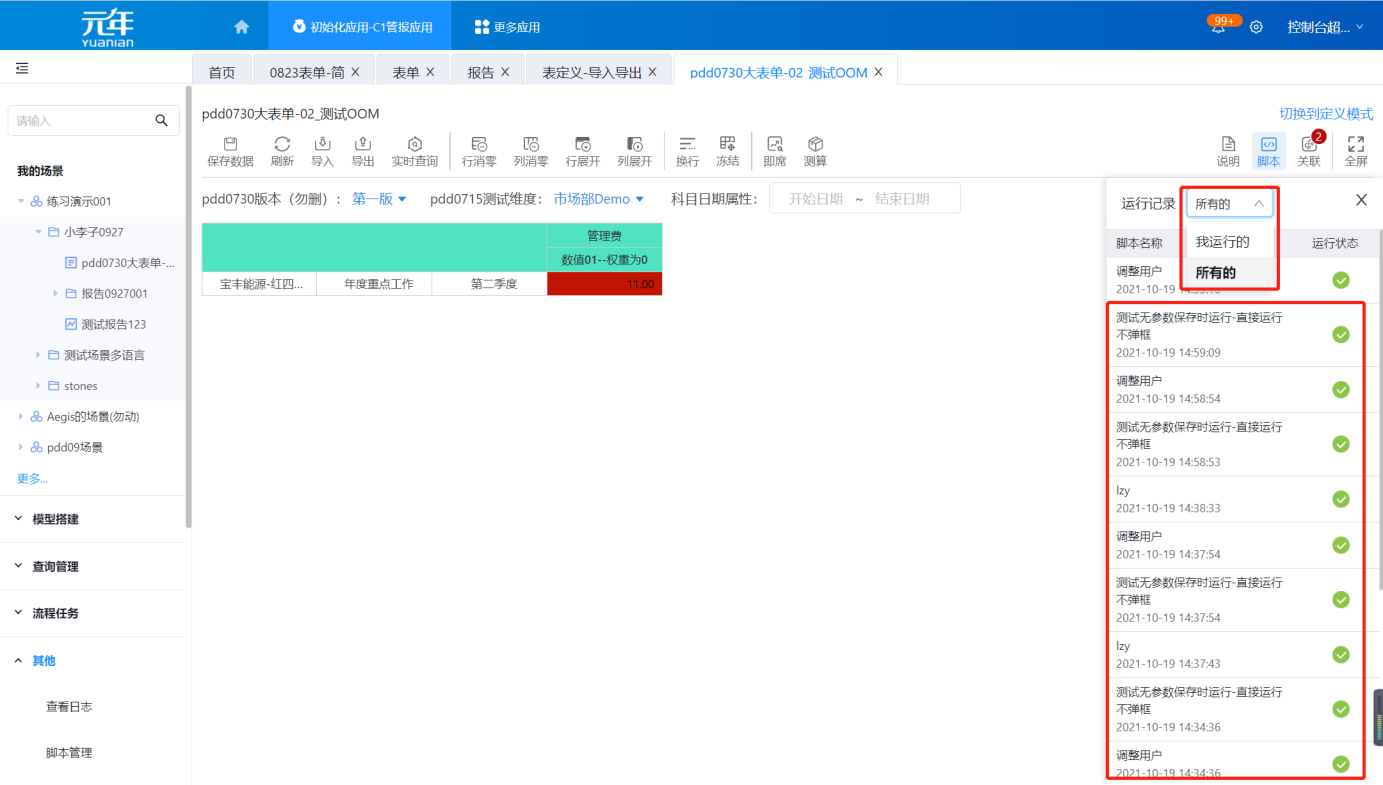The width and height of the screenshot is (1383, 785).
Task: Click the 开始日期 start date field
Action: pyautogui.click(x=815, y=199)
